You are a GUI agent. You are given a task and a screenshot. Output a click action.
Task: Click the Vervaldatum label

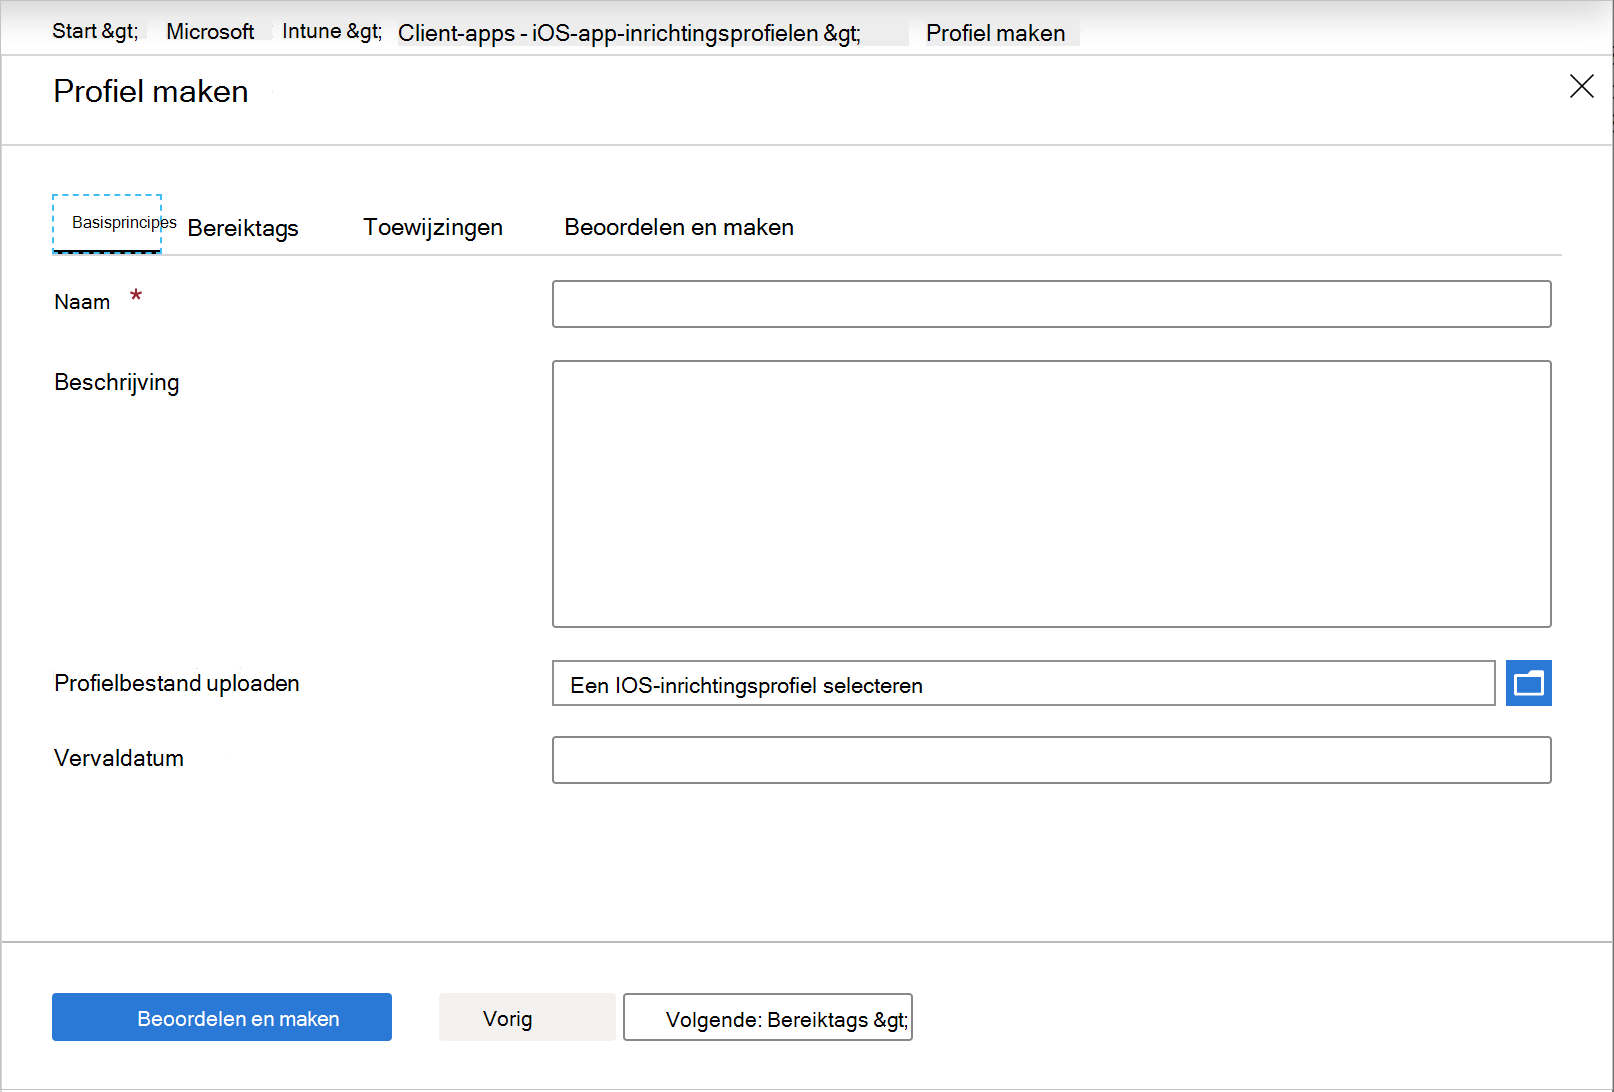point(119,758)
